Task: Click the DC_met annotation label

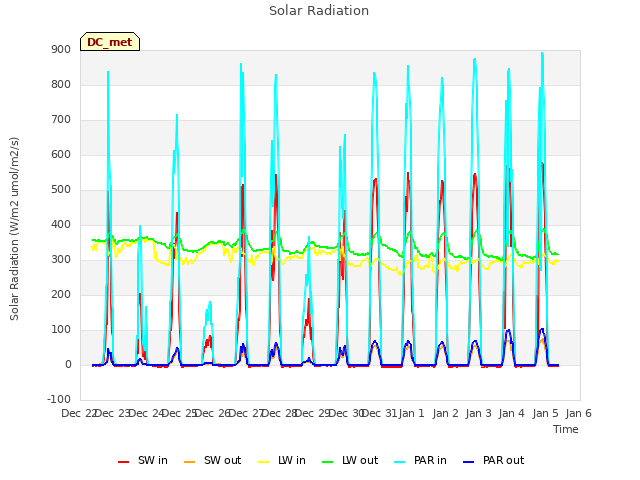Action: (110, 42)
